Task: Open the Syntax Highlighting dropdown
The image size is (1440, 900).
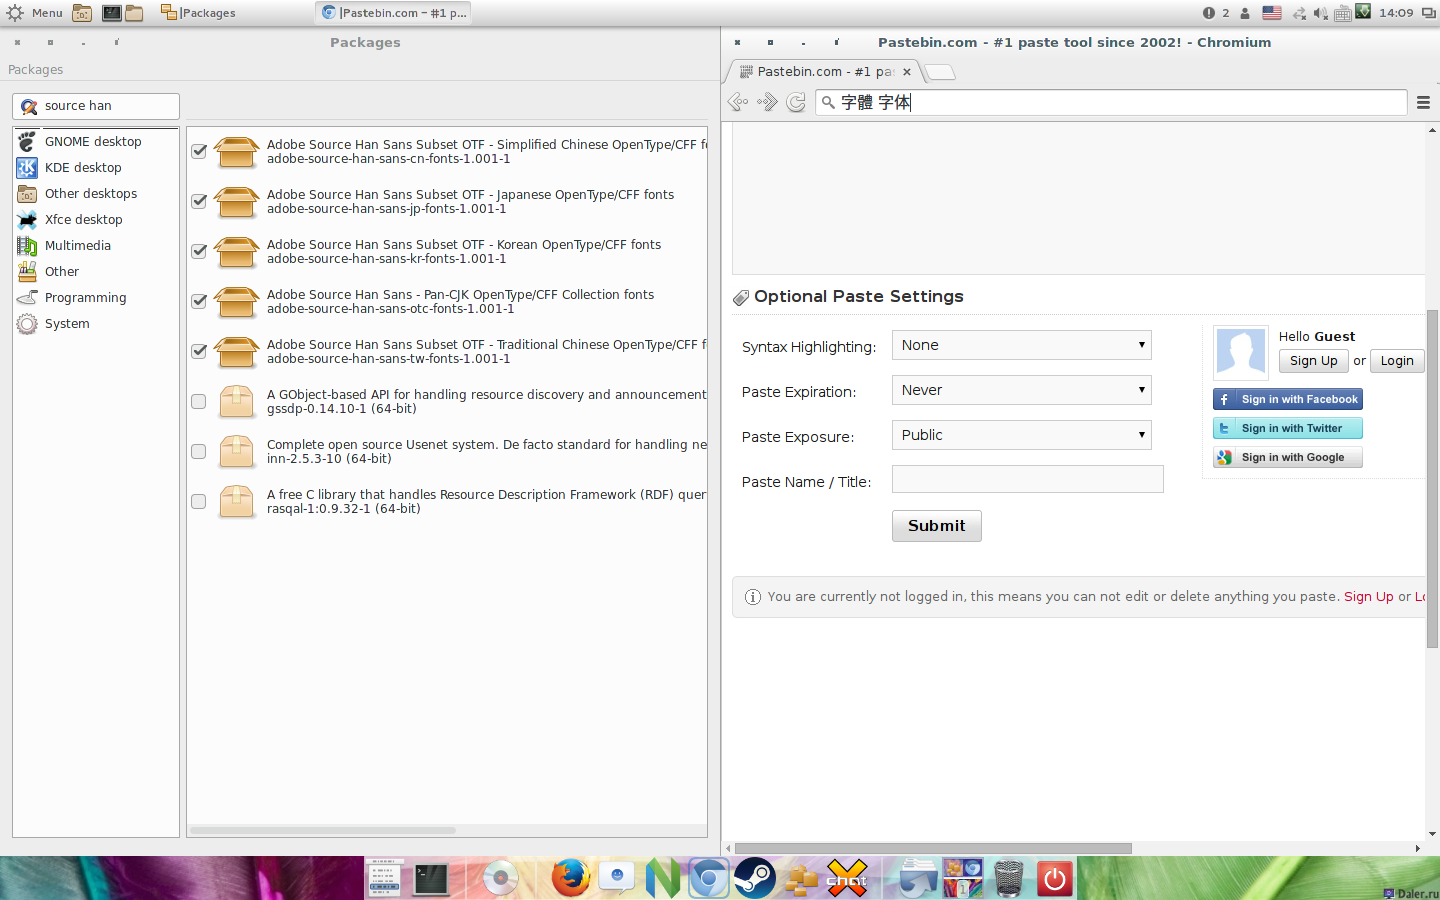Action: (1021, 345)
